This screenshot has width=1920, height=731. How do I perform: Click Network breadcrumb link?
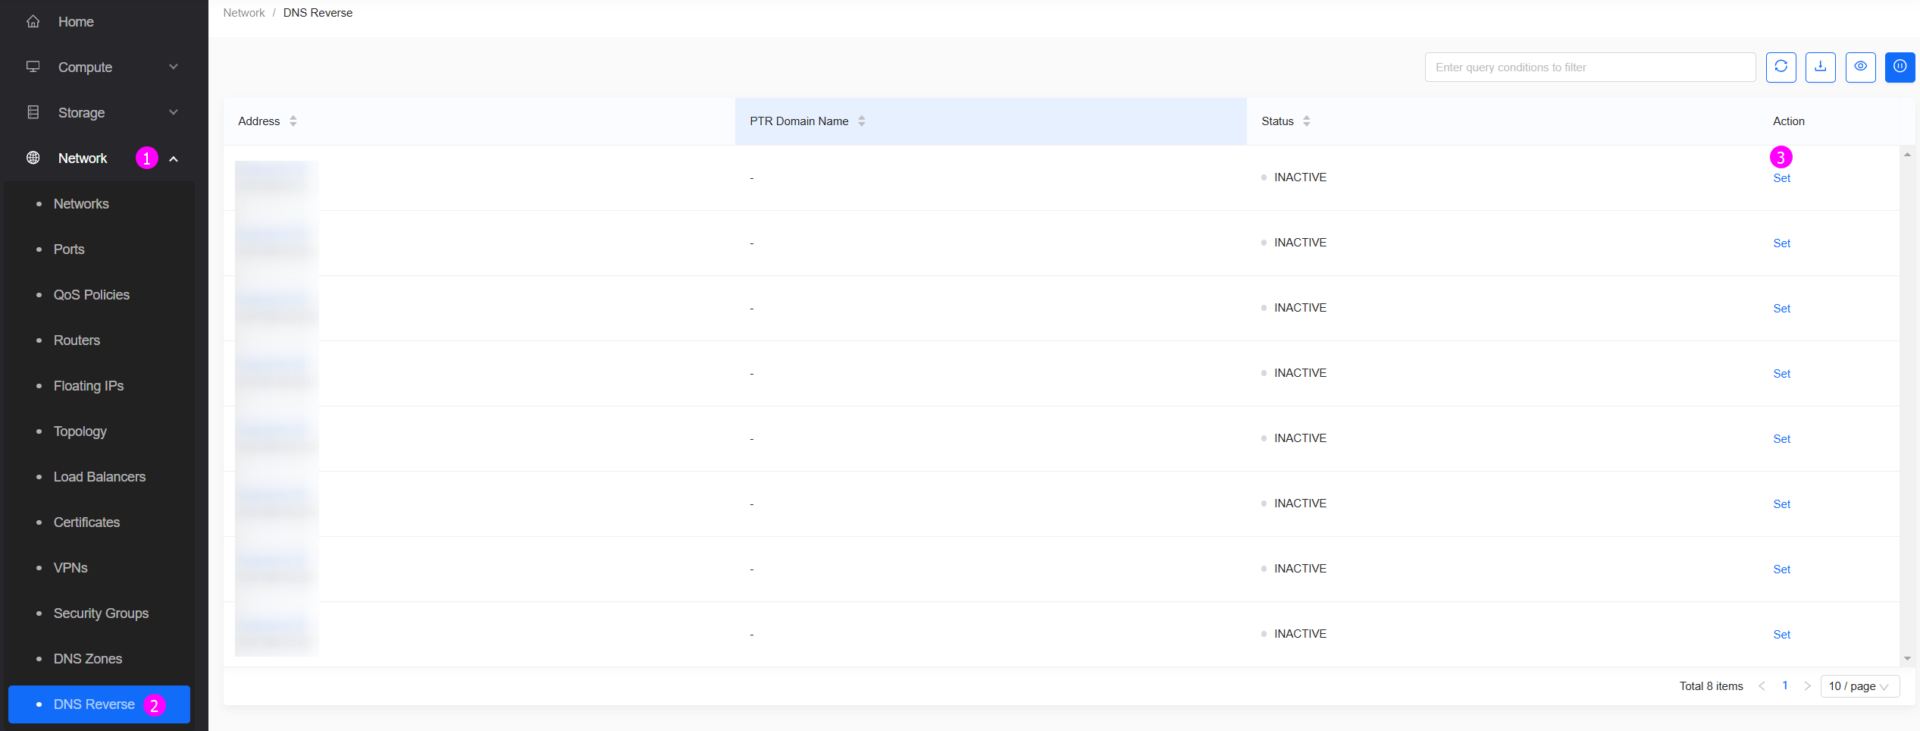(244, 13)
